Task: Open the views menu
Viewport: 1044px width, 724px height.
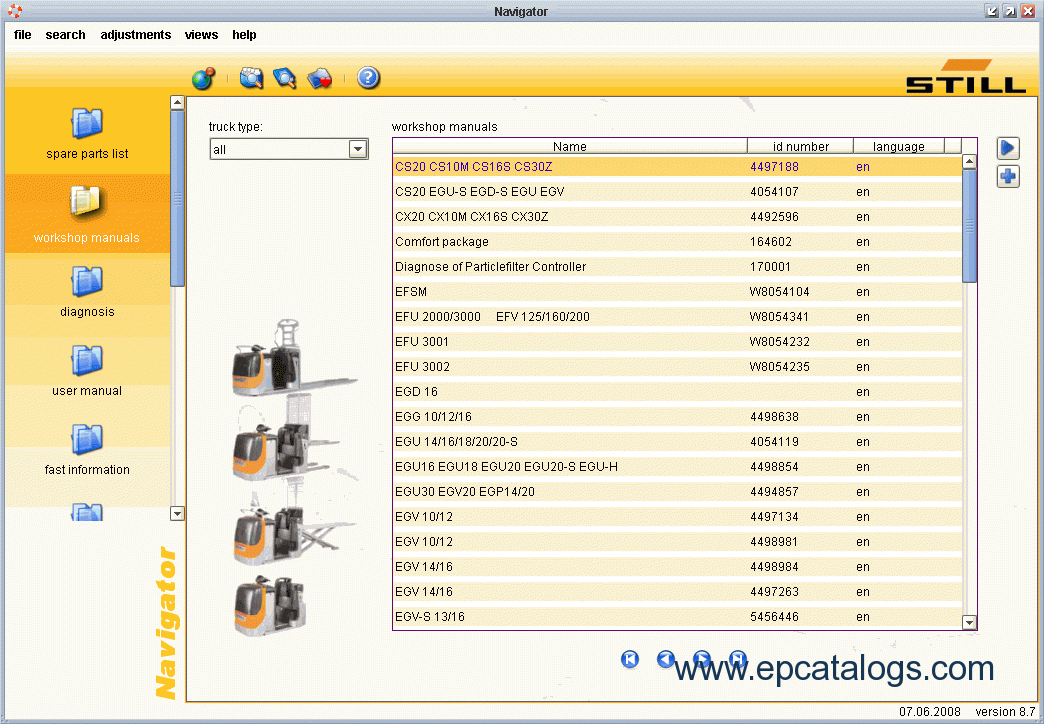Action: [201, 35]
